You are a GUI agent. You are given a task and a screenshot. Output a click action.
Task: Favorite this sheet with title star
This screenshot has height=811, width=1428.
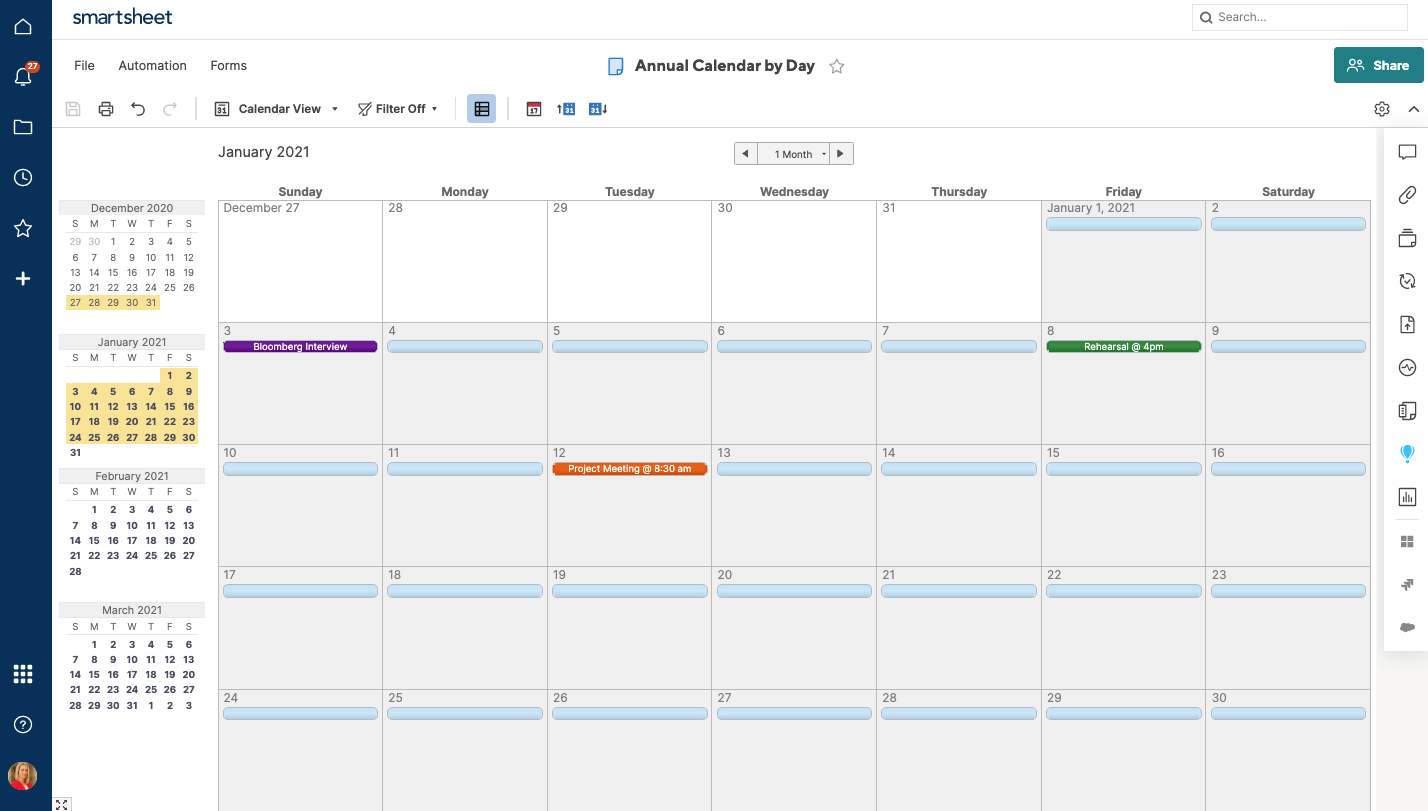coord(837,66)
